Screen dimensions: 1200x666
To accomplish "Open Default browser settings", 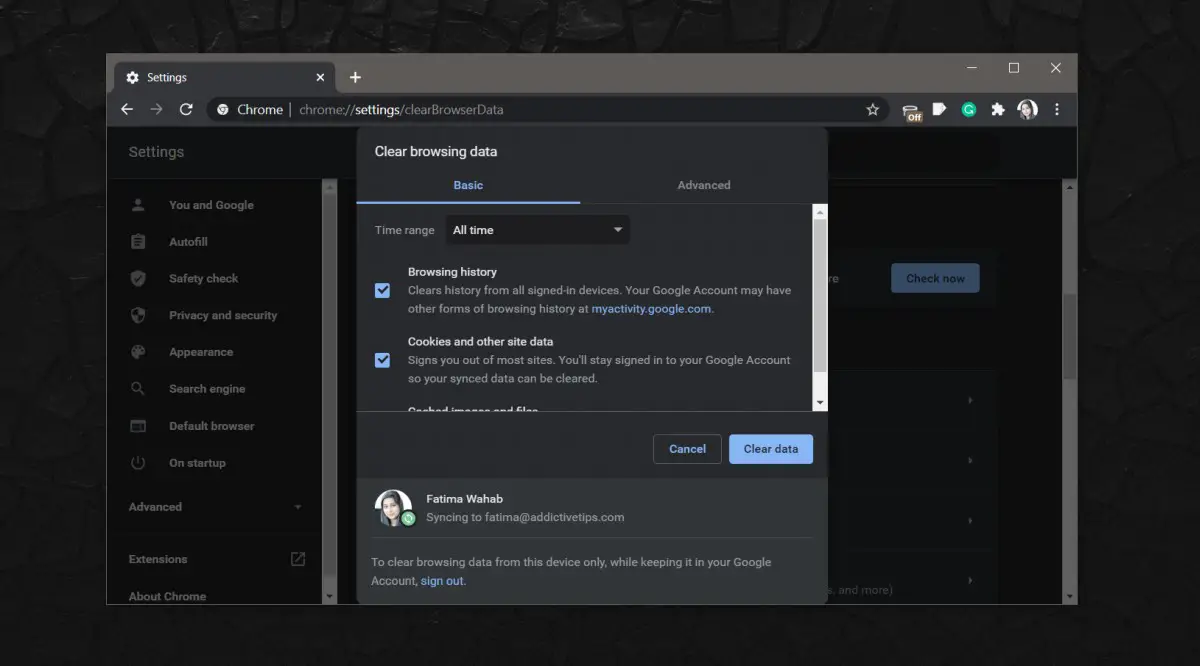I will (x=212, y=426).
